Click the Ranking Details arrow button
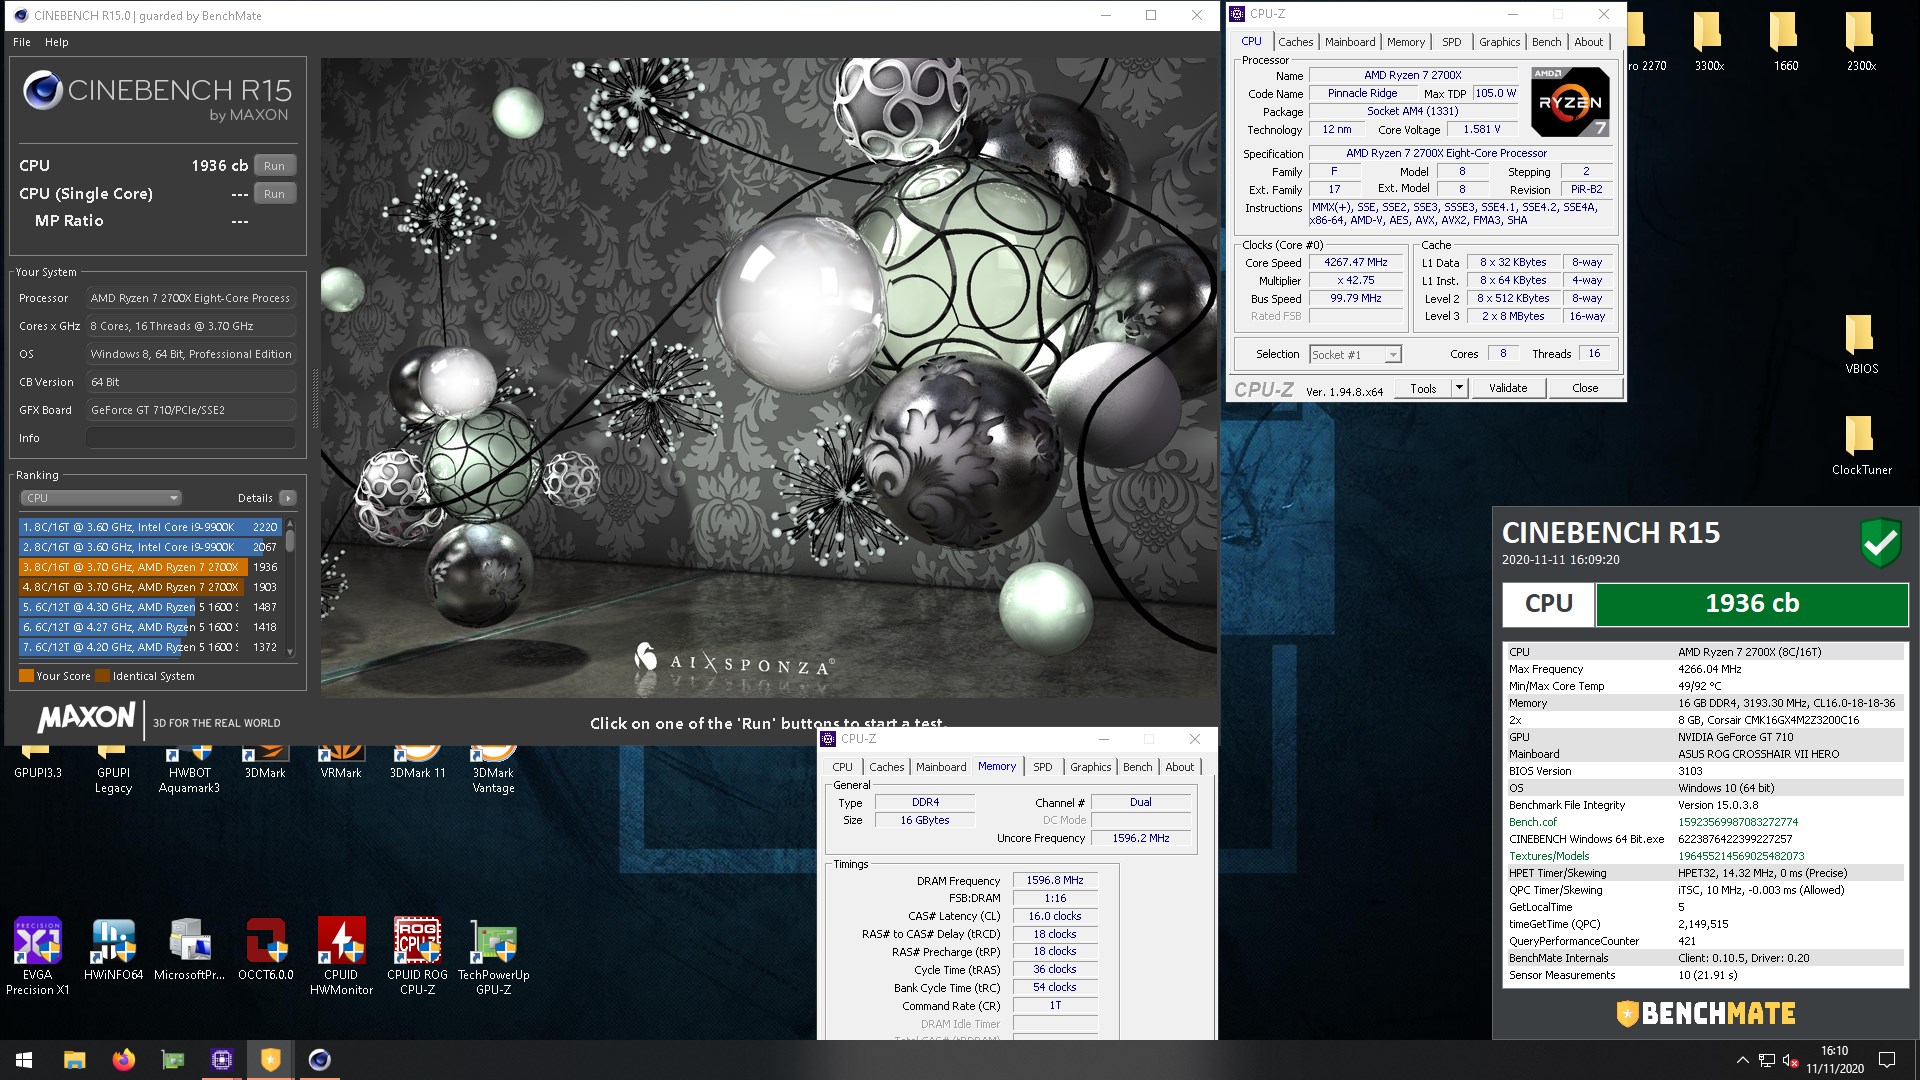This screenshot has height=1080, width=1920. [x=288, y=498]
